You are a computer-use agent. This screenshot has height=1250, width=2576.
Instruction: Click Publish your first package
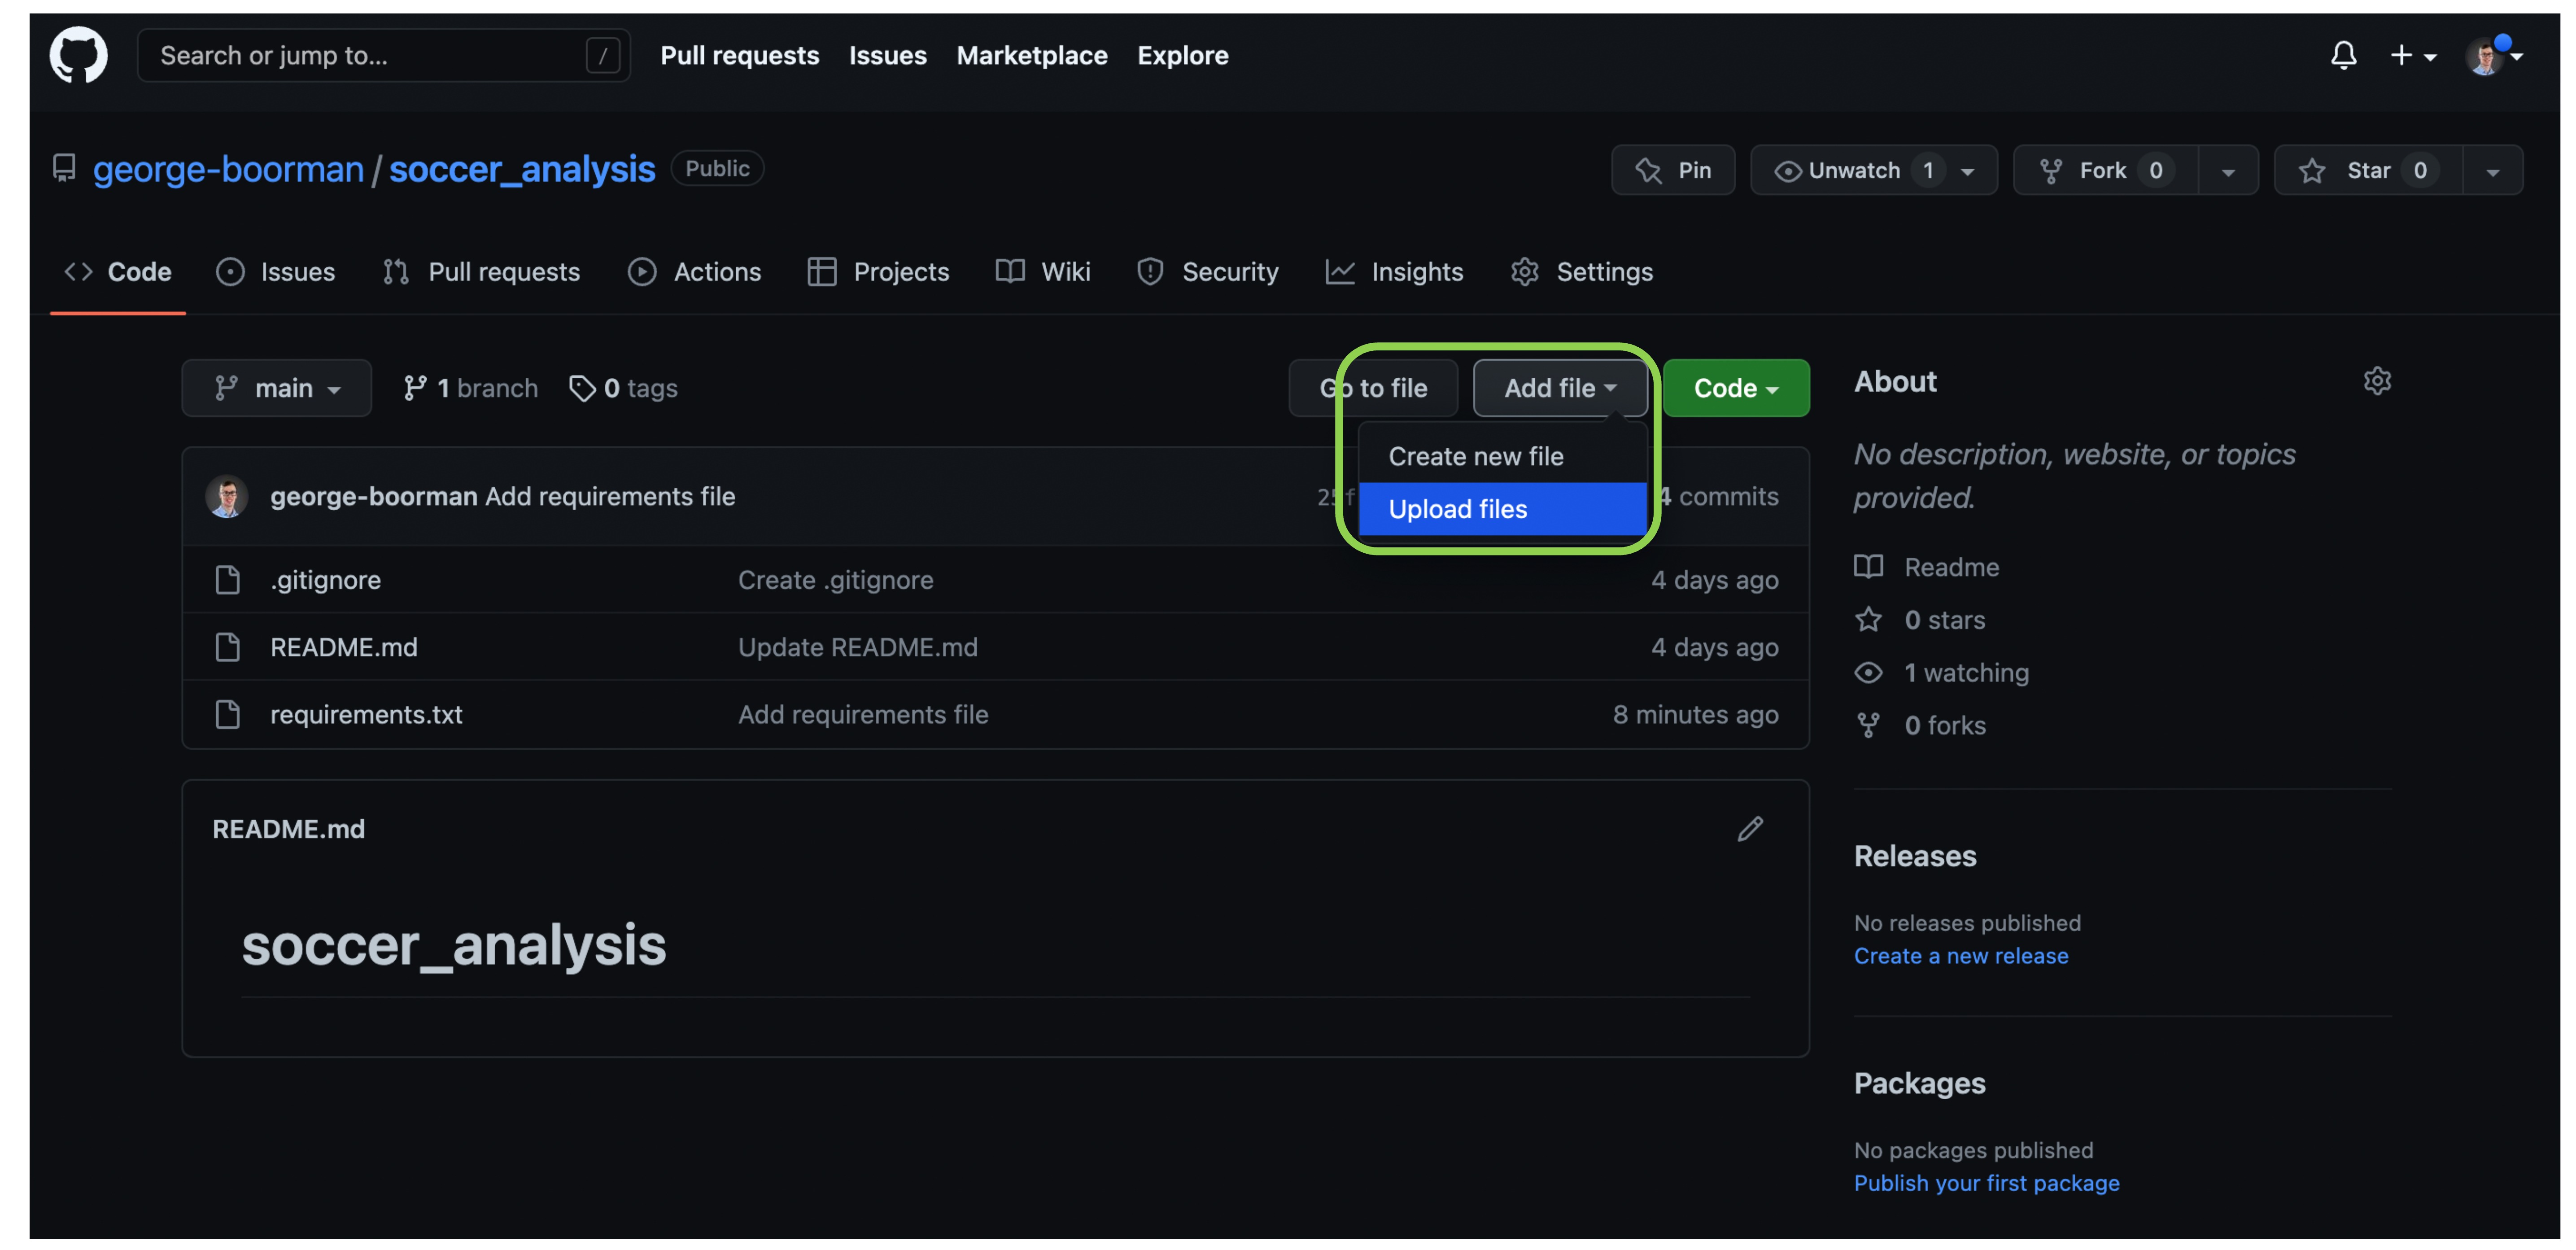[x=1986, y=1183]
